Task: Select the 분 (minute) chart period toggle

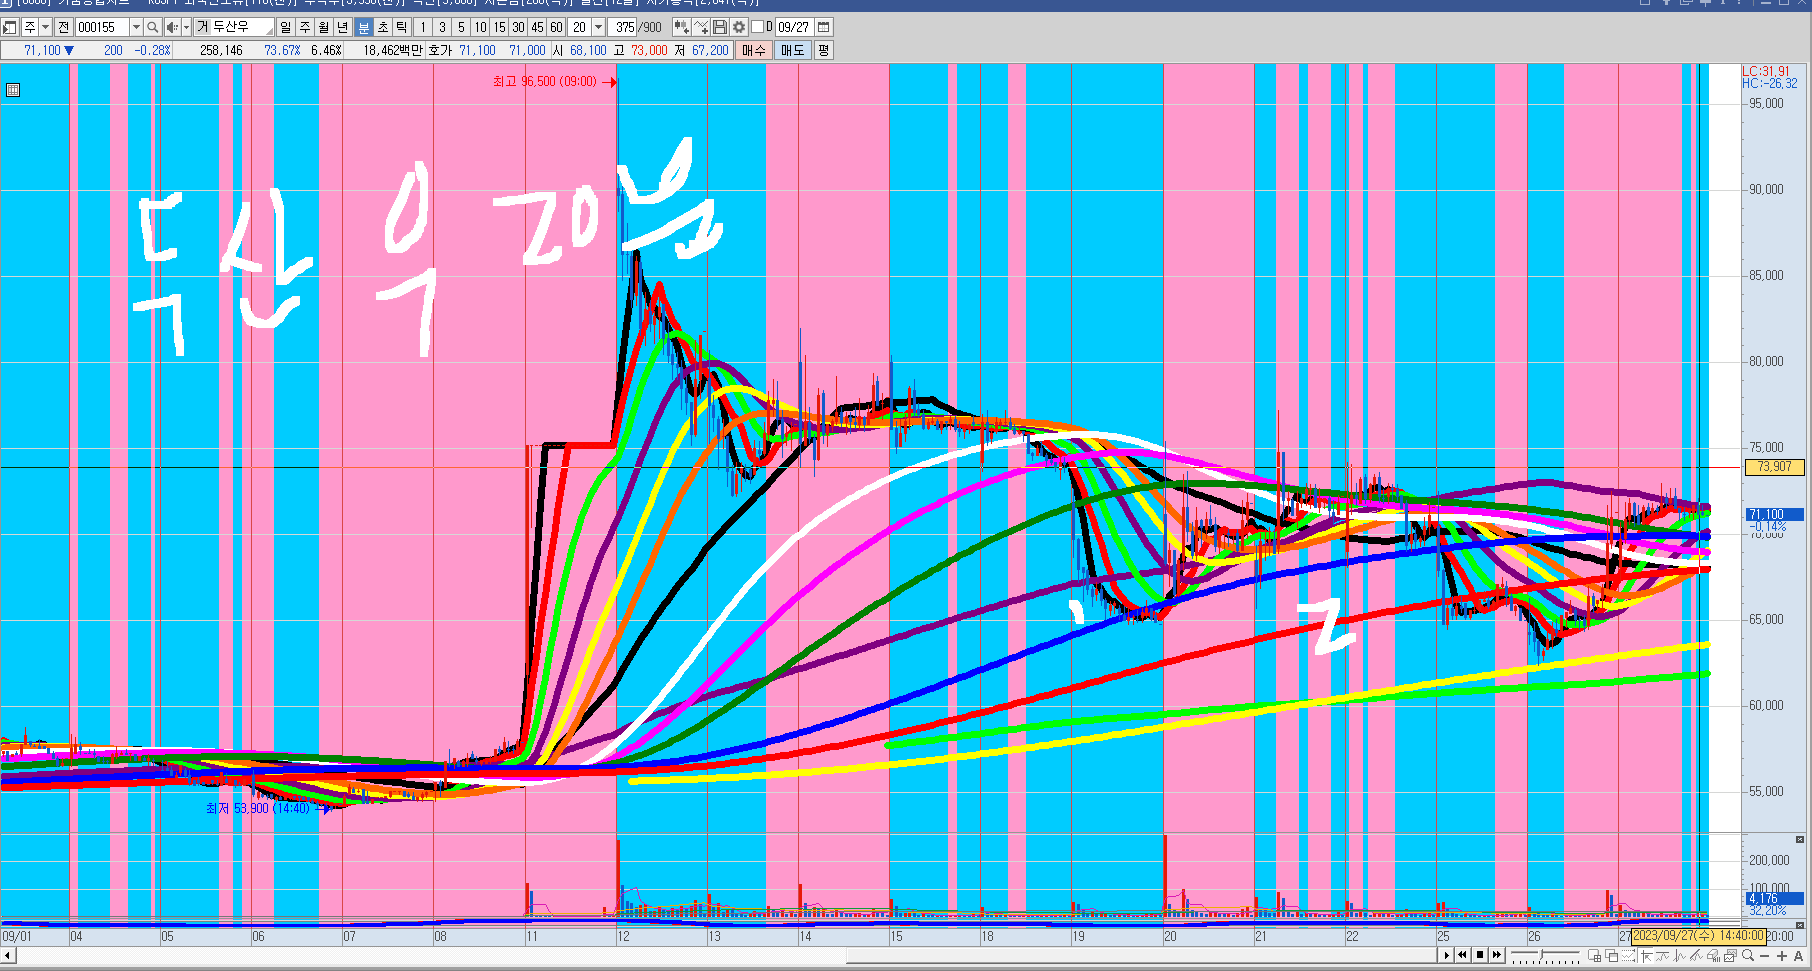Action: [x=364, y=27]
